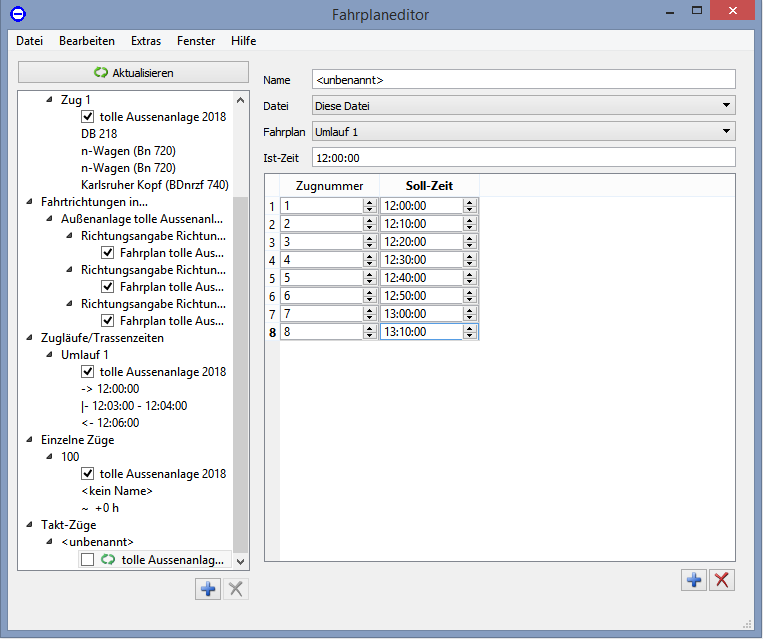Open the Bearbeiten menu
Image resolution: width=763 pixels, height=639 pixels.
(x=87, y=41)
